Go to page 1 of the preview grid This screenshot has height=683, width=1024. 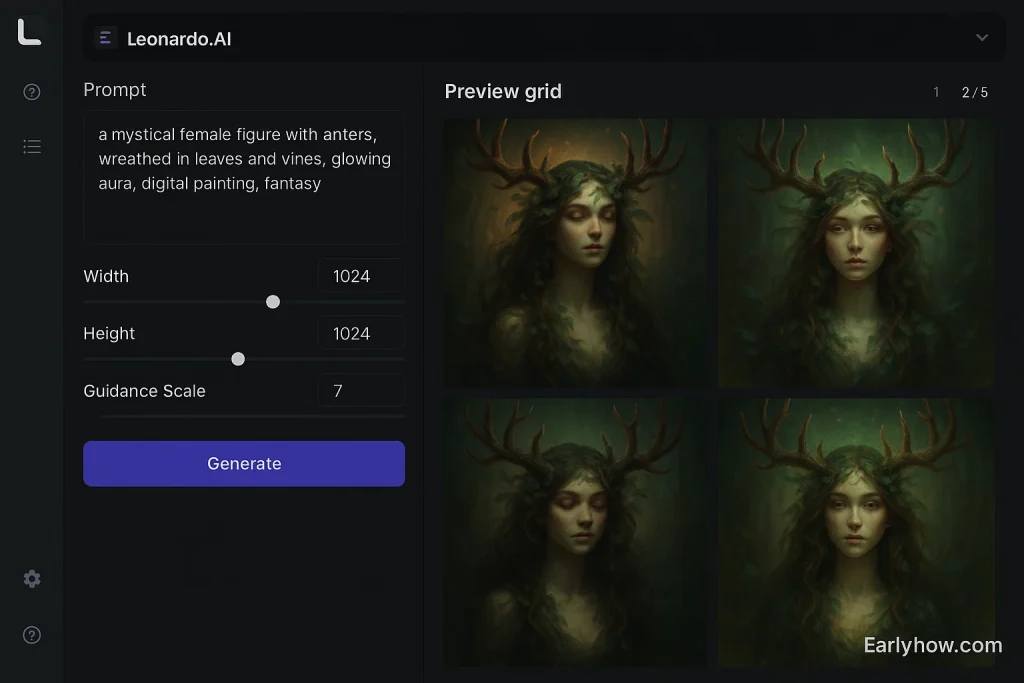pyautogui.click(x=936, y=92)
